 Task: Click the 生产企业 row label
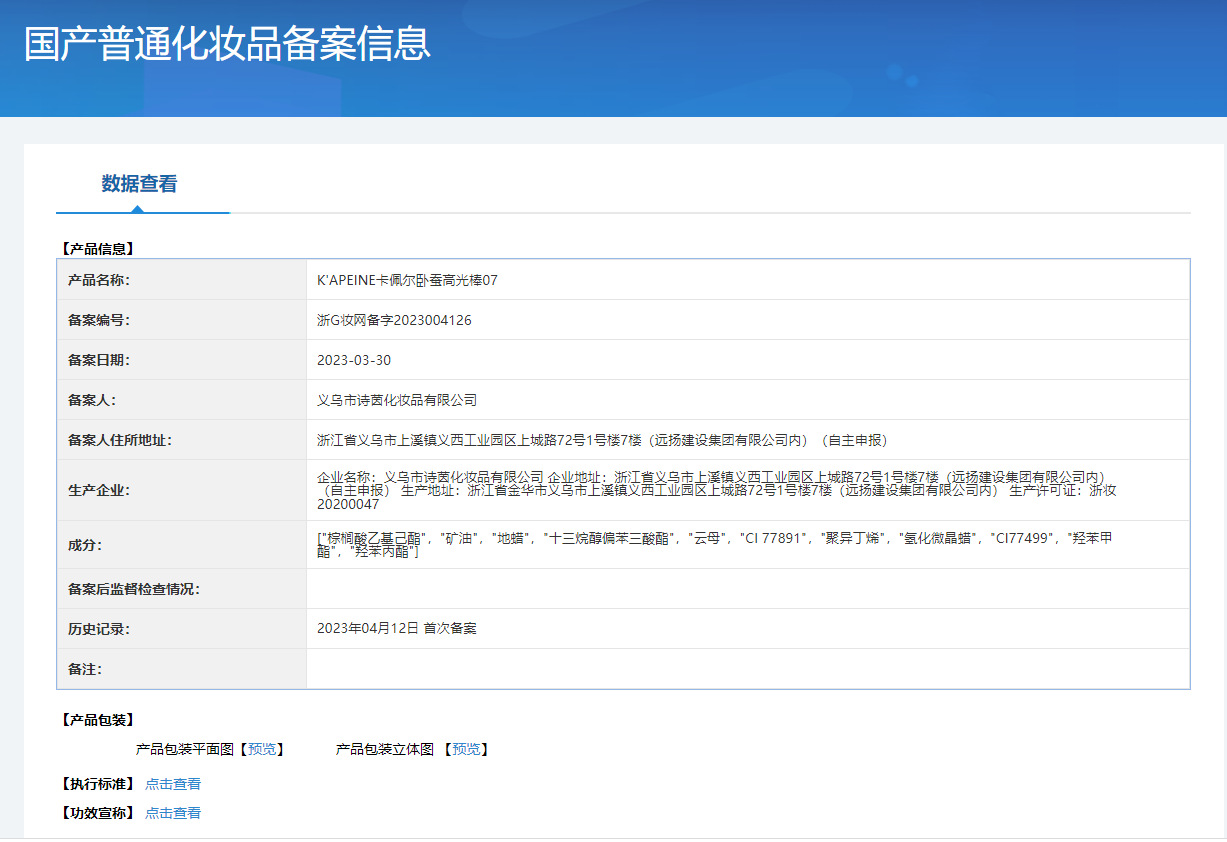(x=98, y=490)
